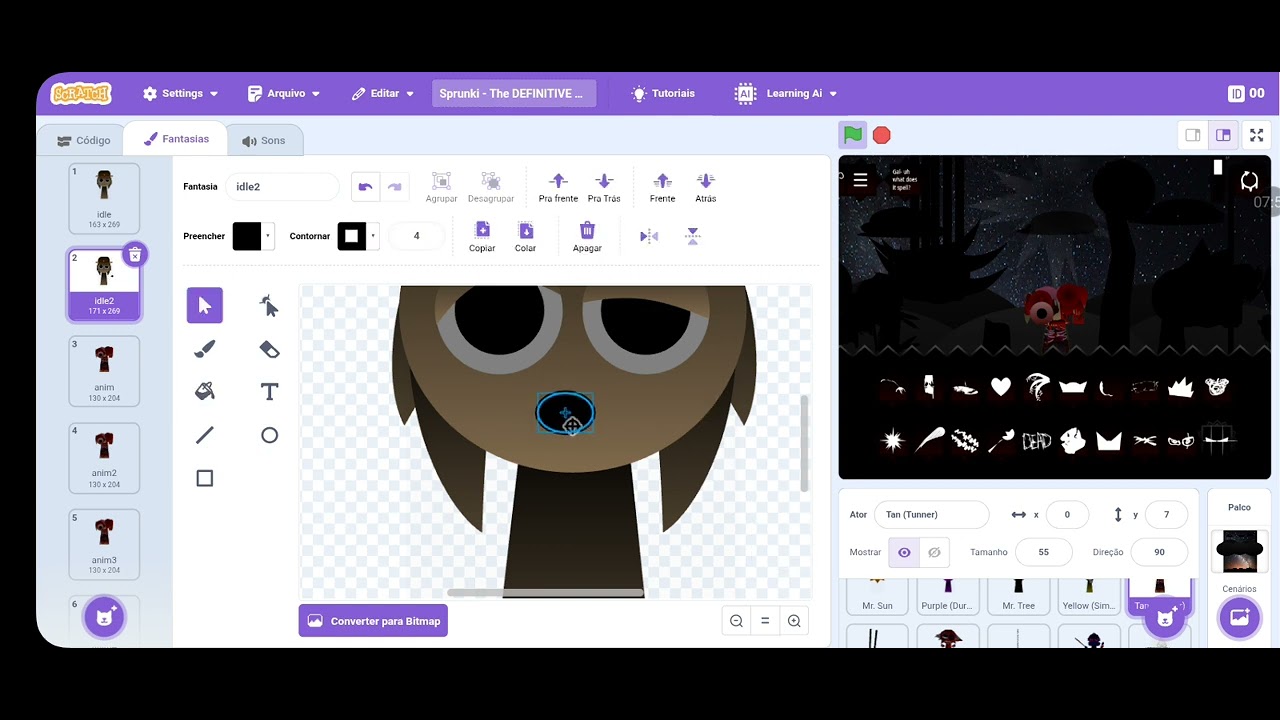Switch to the Sons tab
The height and width of the screenshot is (720, 1280).
coord(264,140)
